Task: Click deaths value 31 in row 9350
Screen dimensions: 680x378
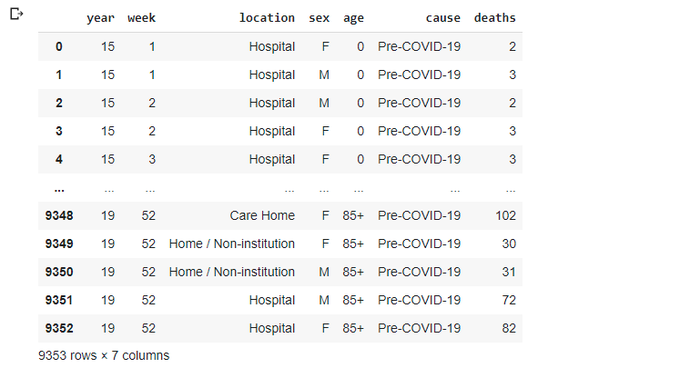Action: 509,272
